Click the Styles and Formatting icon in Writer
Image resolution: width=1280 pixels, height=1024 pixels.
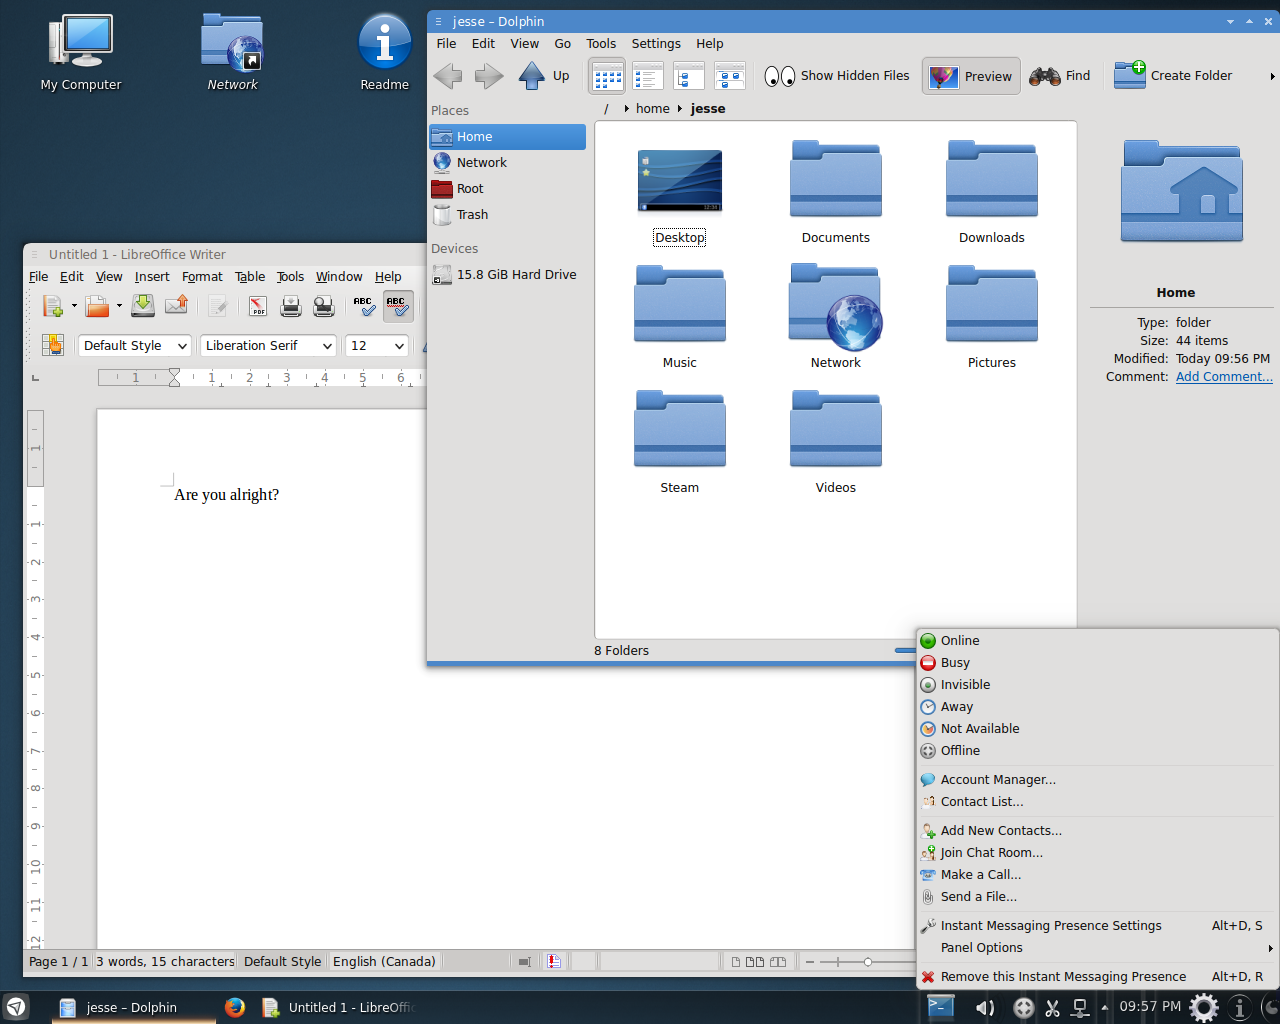(53, 345)
